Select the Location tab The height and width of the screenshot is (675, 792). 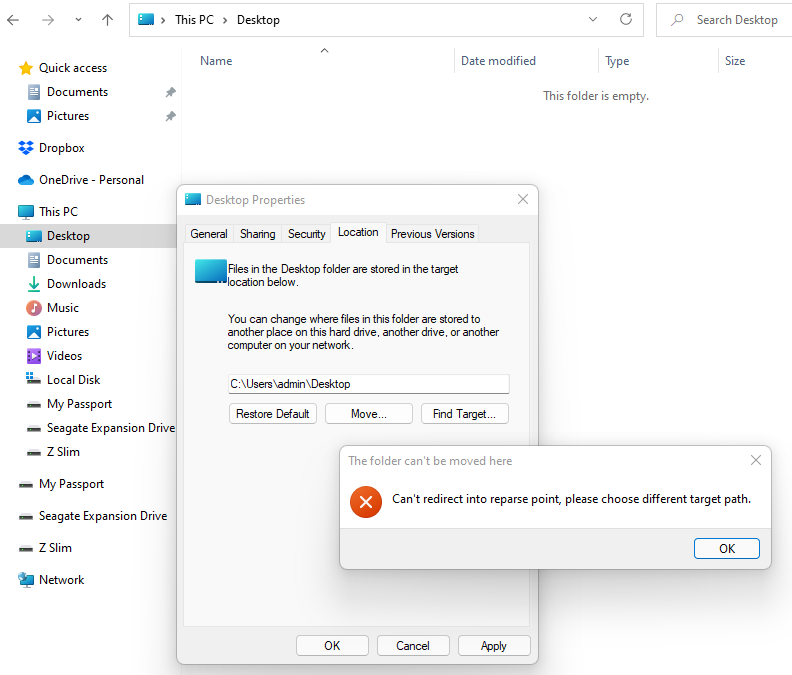358,232
